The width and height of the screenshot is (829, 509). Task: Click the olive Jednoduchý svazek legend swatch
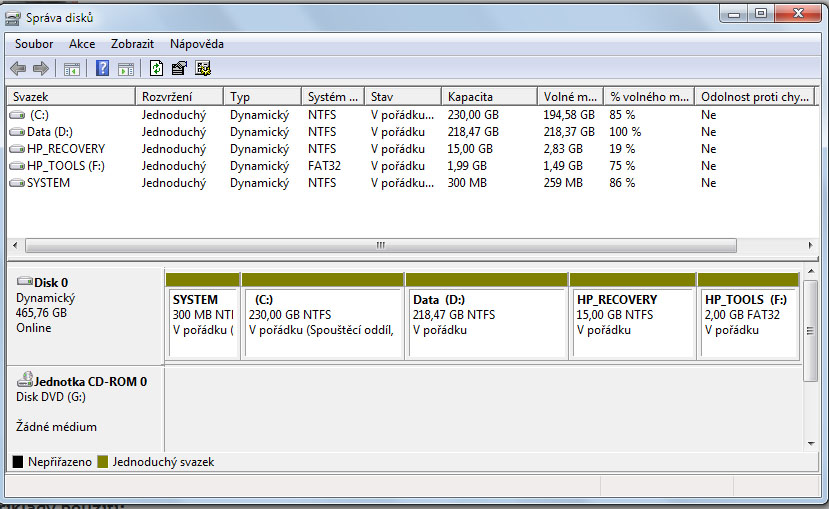[x=103, y=462]
